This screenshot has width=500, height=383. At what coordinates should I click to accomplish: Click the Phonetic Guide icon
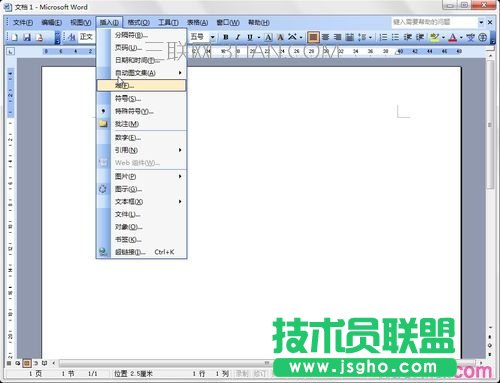pyautogui.click(x=470, y=37)
